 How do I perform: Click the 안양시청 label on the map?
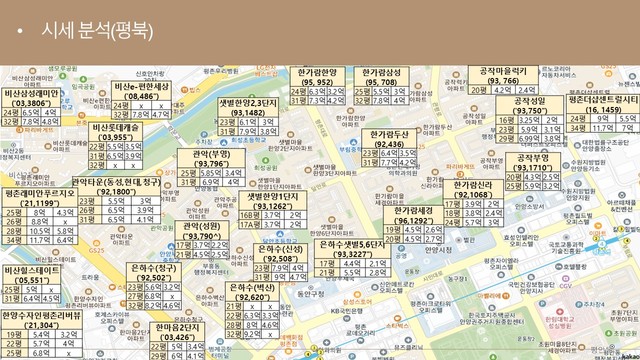pyautogui.click(x=439, y=250)
